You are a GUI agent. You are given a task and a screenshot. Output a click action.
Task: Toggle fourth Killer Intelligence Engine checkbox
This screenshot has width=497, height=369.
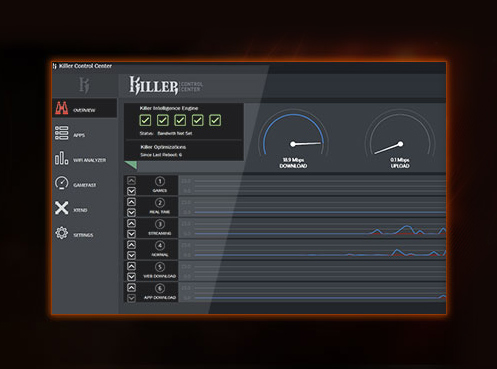pos(197,120)
